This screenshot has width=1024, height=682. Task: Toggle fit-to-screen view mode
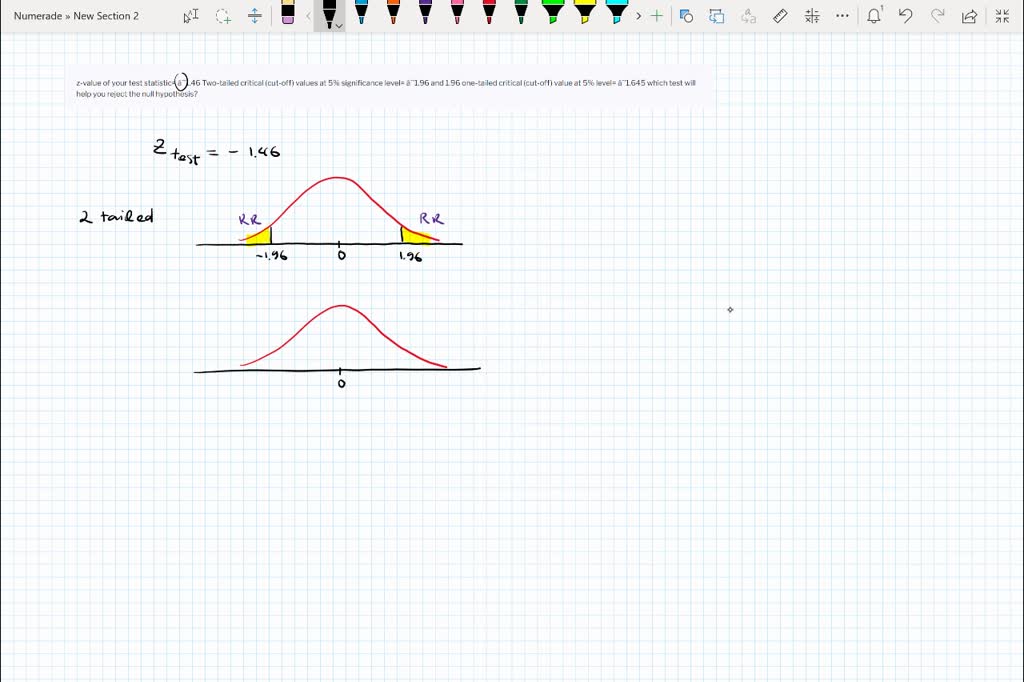(x=1002, y=16)
